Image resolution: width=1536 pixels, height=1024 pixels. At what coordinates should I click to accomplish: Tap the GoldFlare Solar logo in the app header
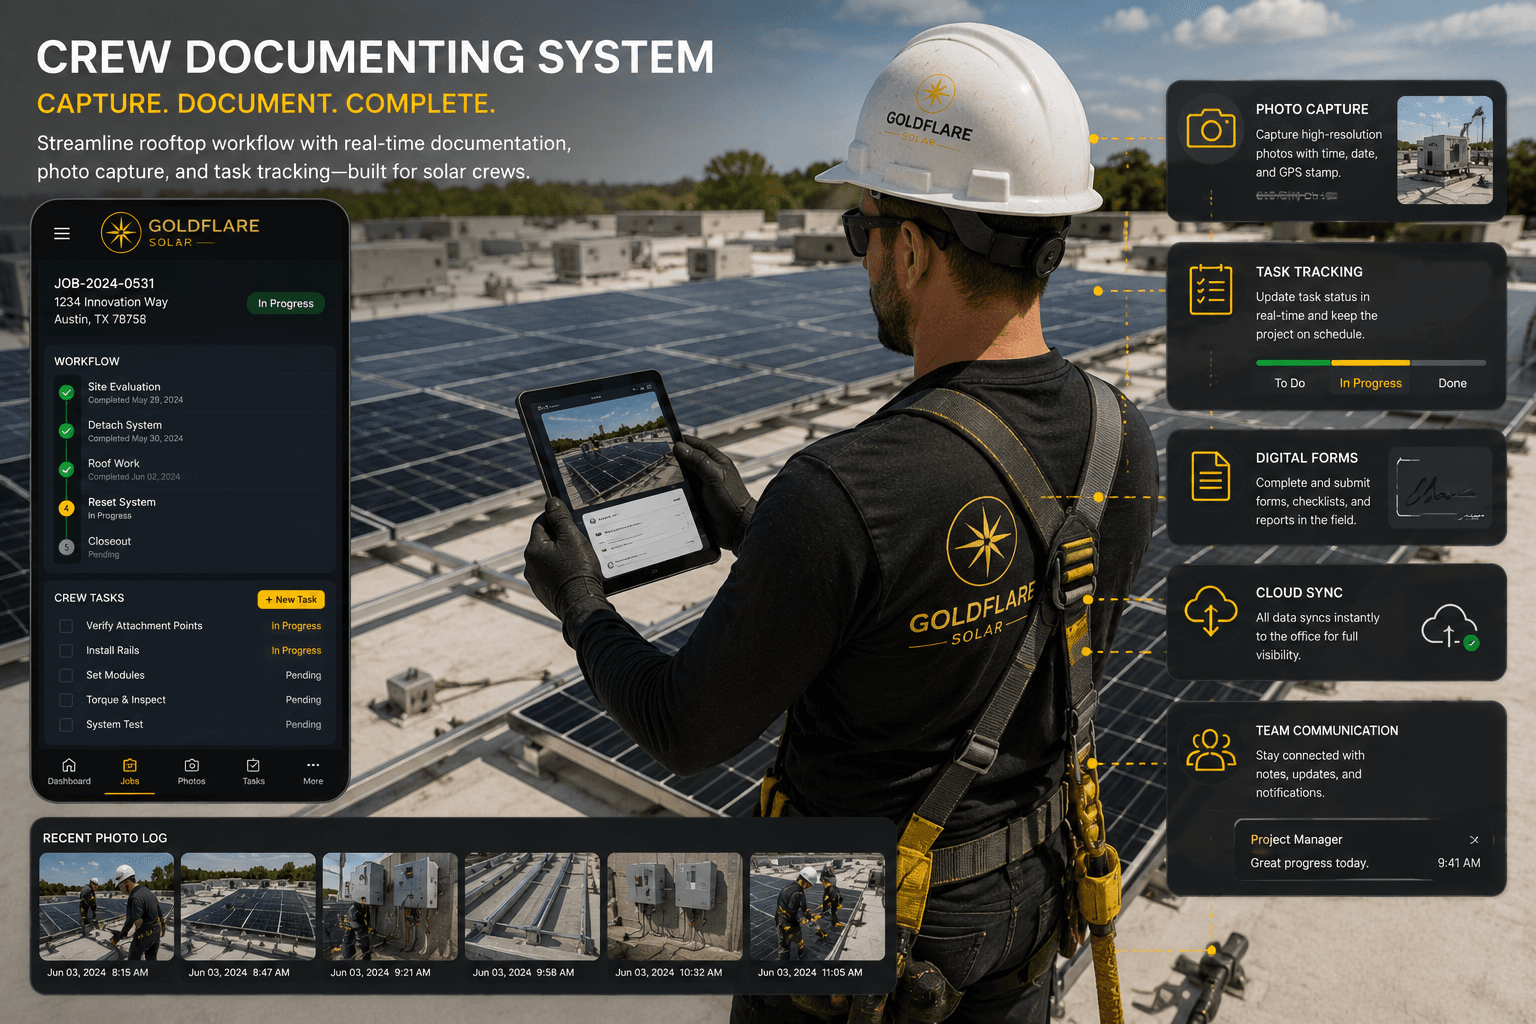coord(180,232)
